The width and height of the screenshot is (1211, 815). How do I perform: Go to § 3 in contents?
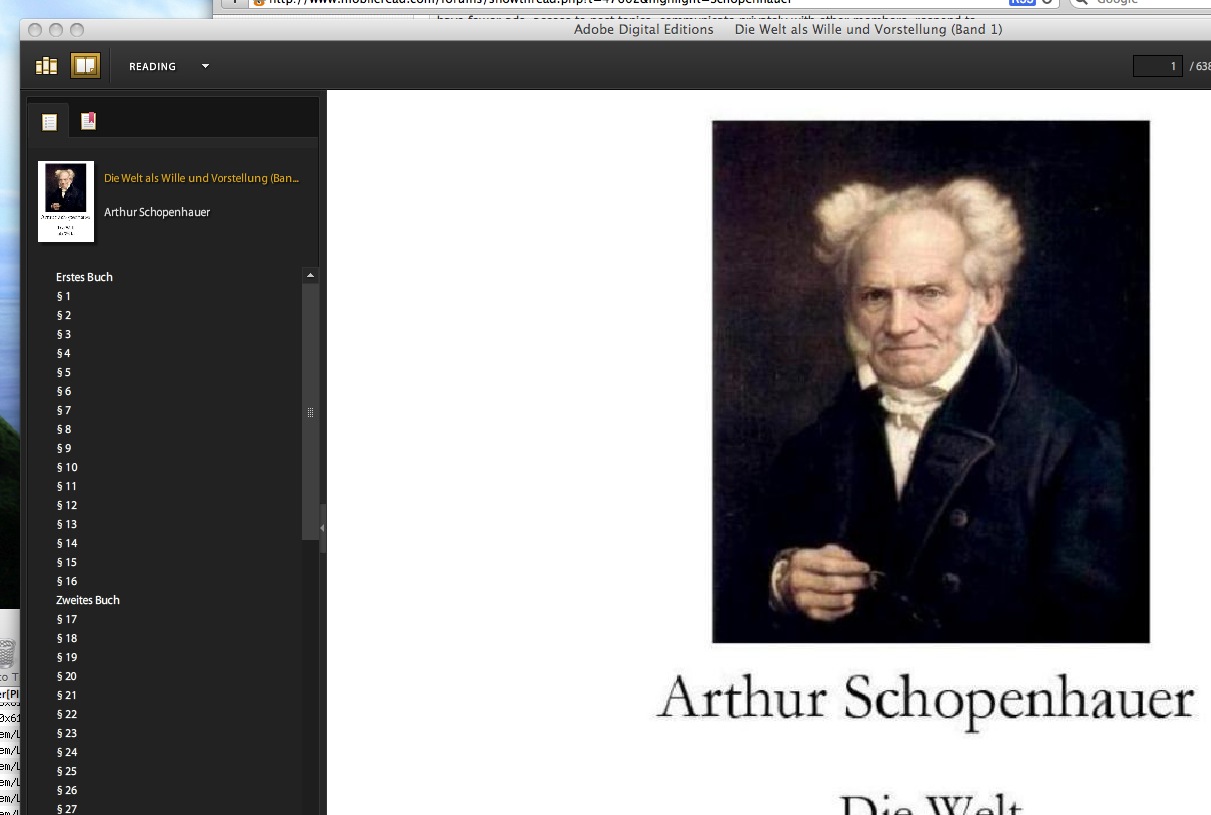pyautogui.click(x=64, y=334)
